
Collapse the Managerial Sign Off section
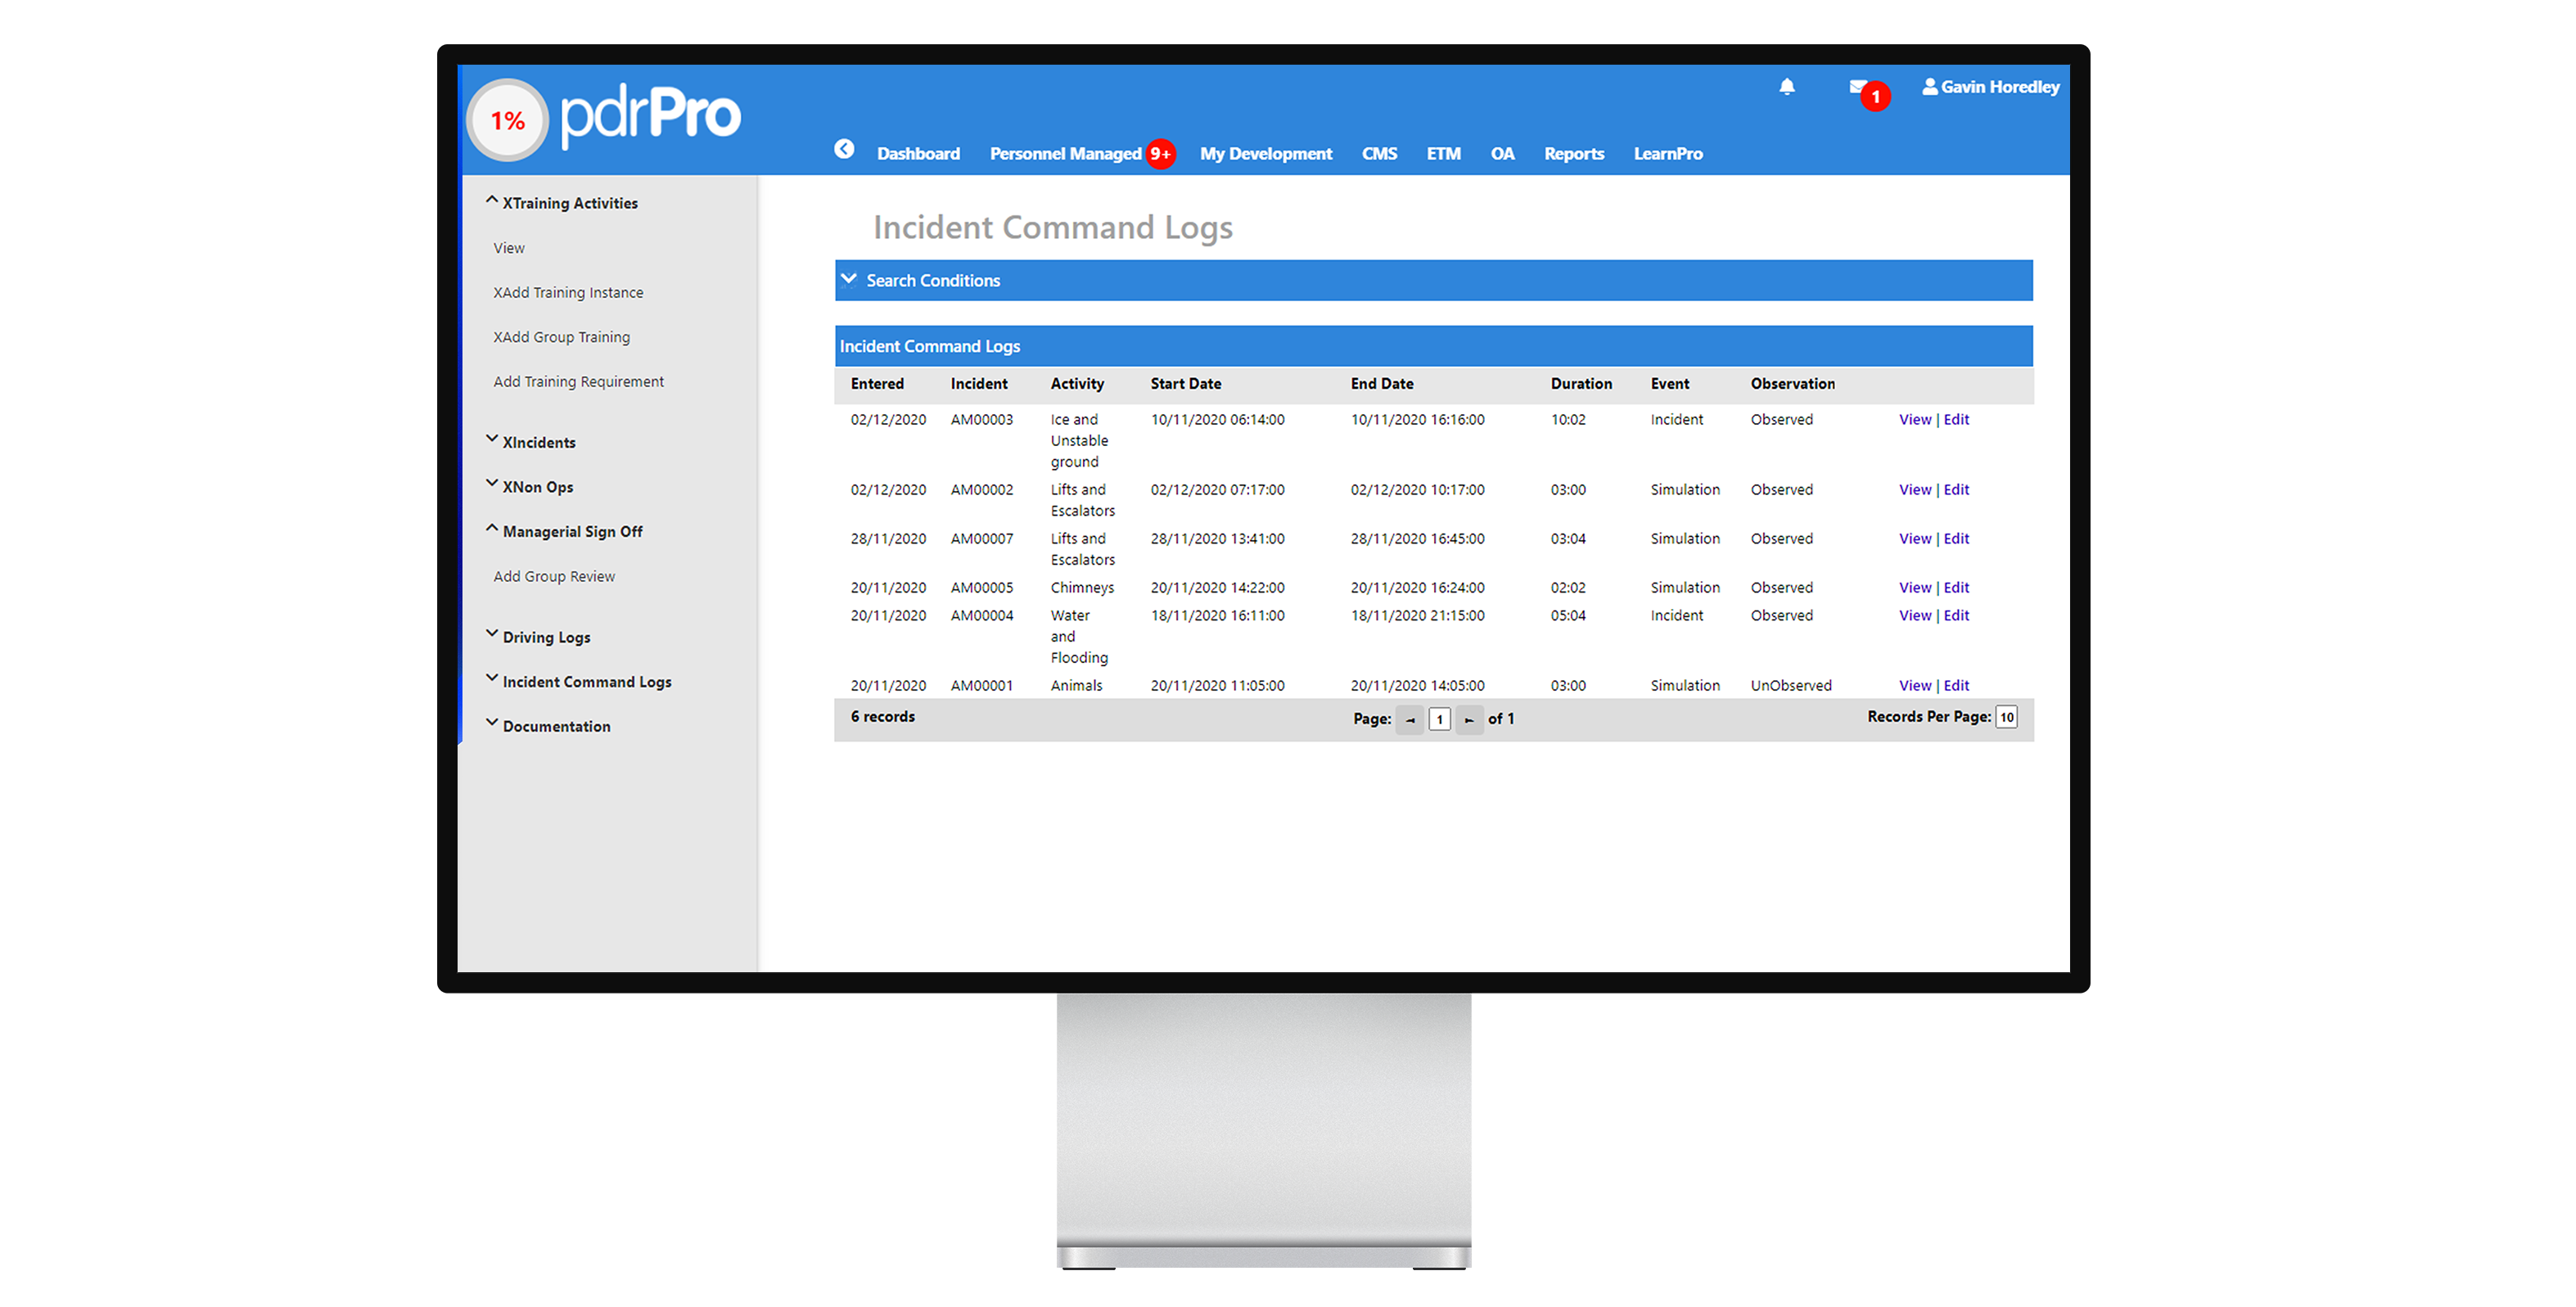(x=564, y=531)
